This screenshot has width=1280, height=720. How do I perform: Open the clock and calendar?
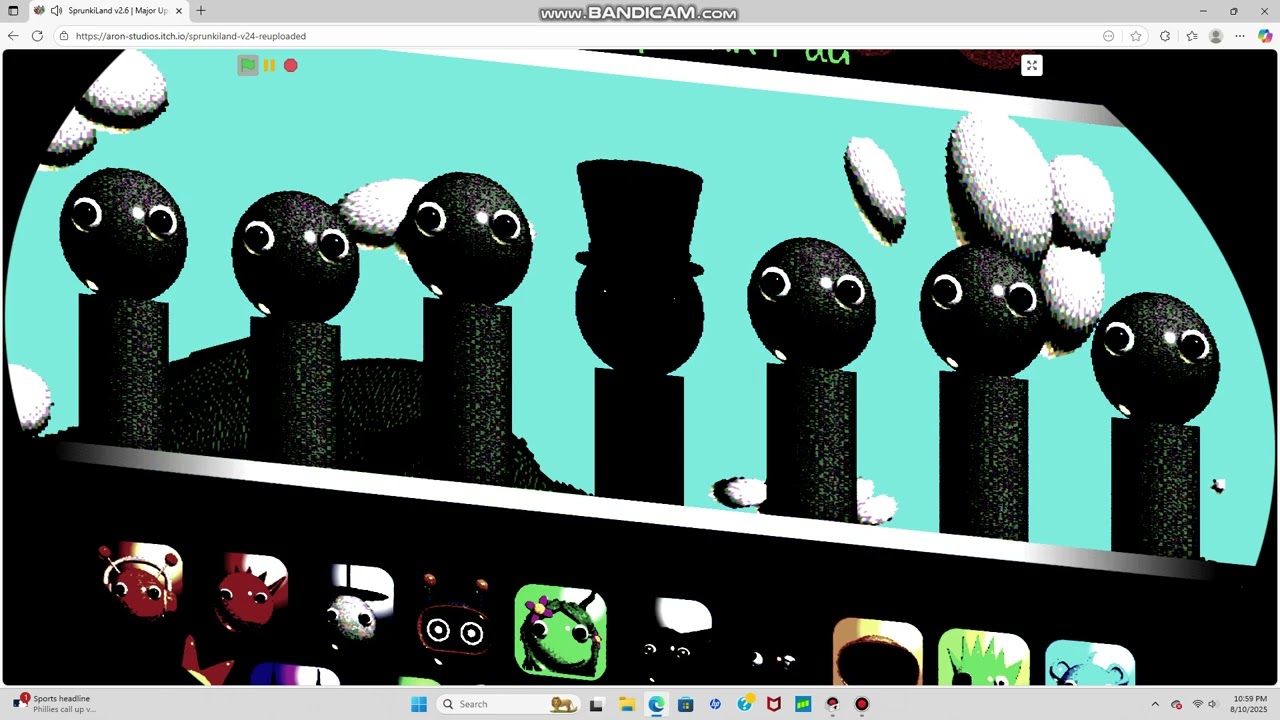click(1250, 704)
